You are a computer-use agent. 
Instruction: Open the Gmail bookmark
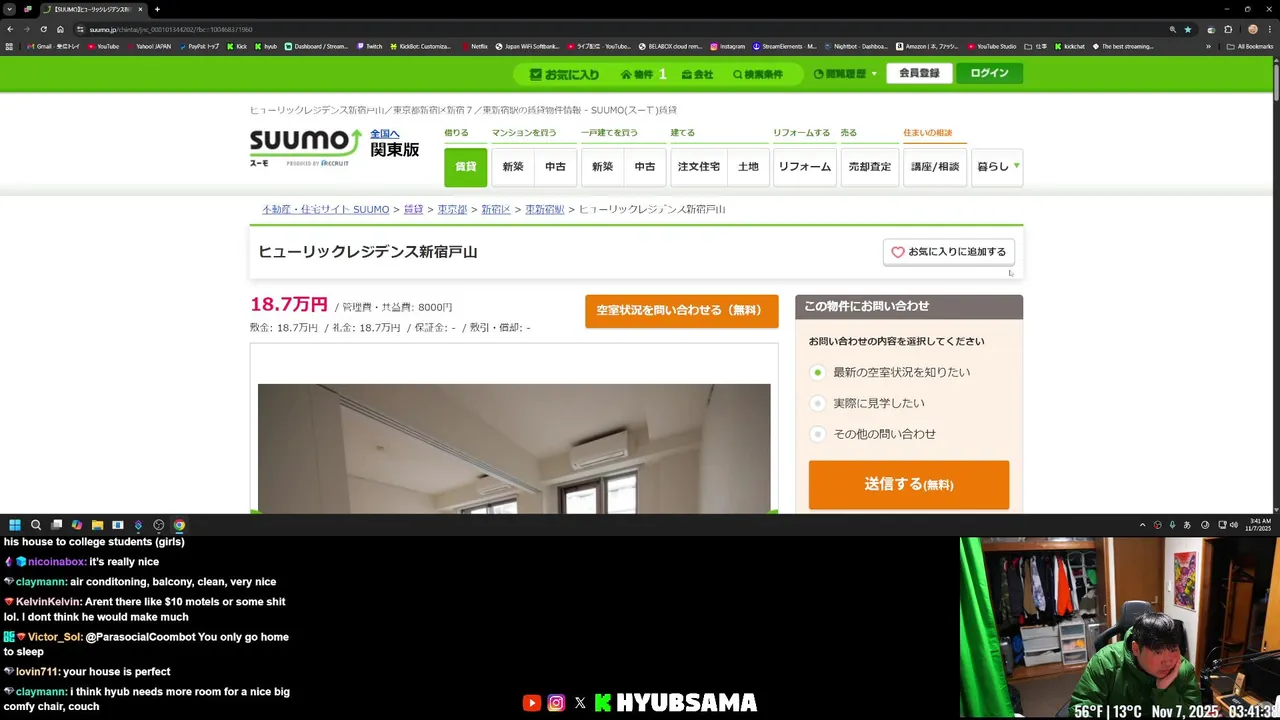pyautogui.click(x=53, y=46)
